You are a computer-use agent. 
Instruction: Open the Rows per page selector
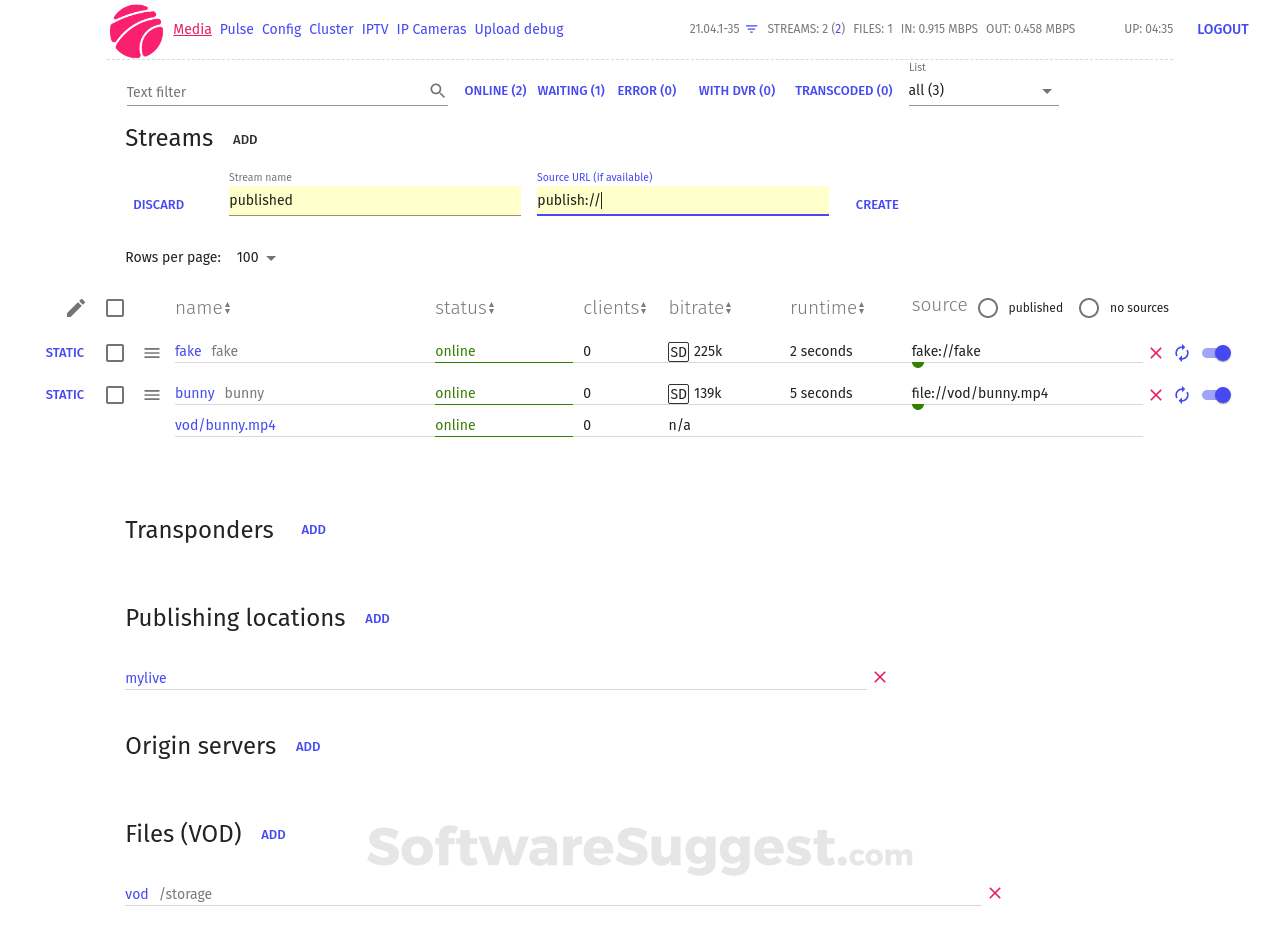[255, 257]
